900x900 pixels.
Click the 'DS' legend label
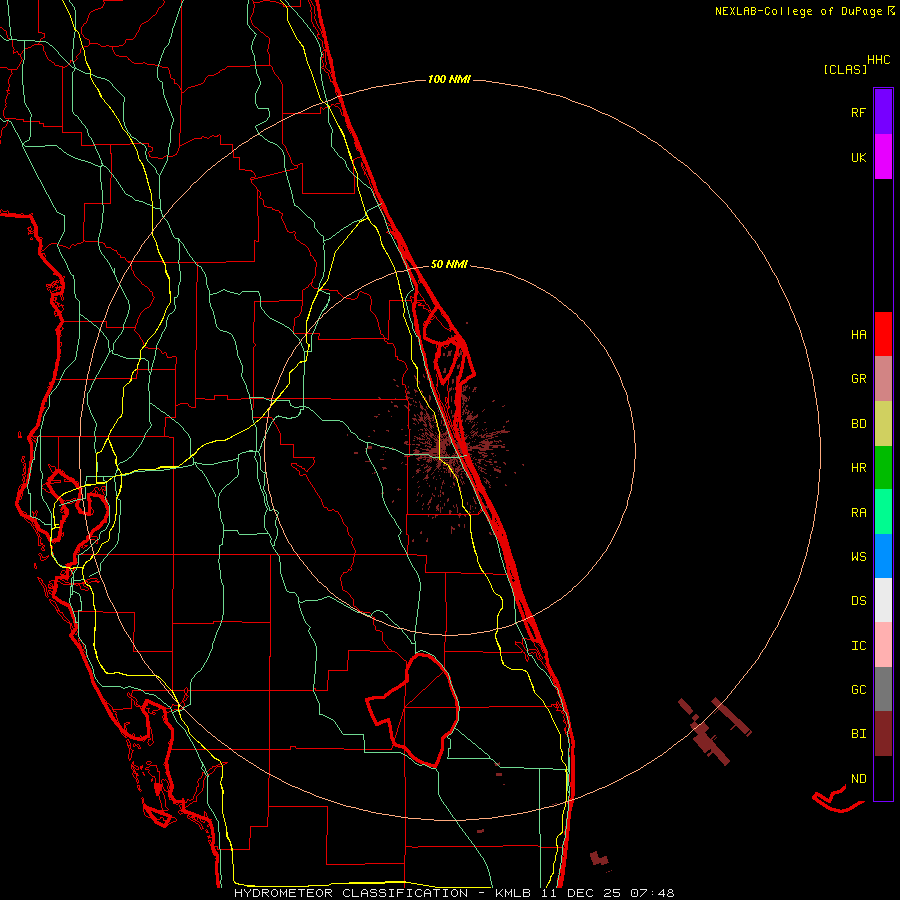click(x=858, y=601)
